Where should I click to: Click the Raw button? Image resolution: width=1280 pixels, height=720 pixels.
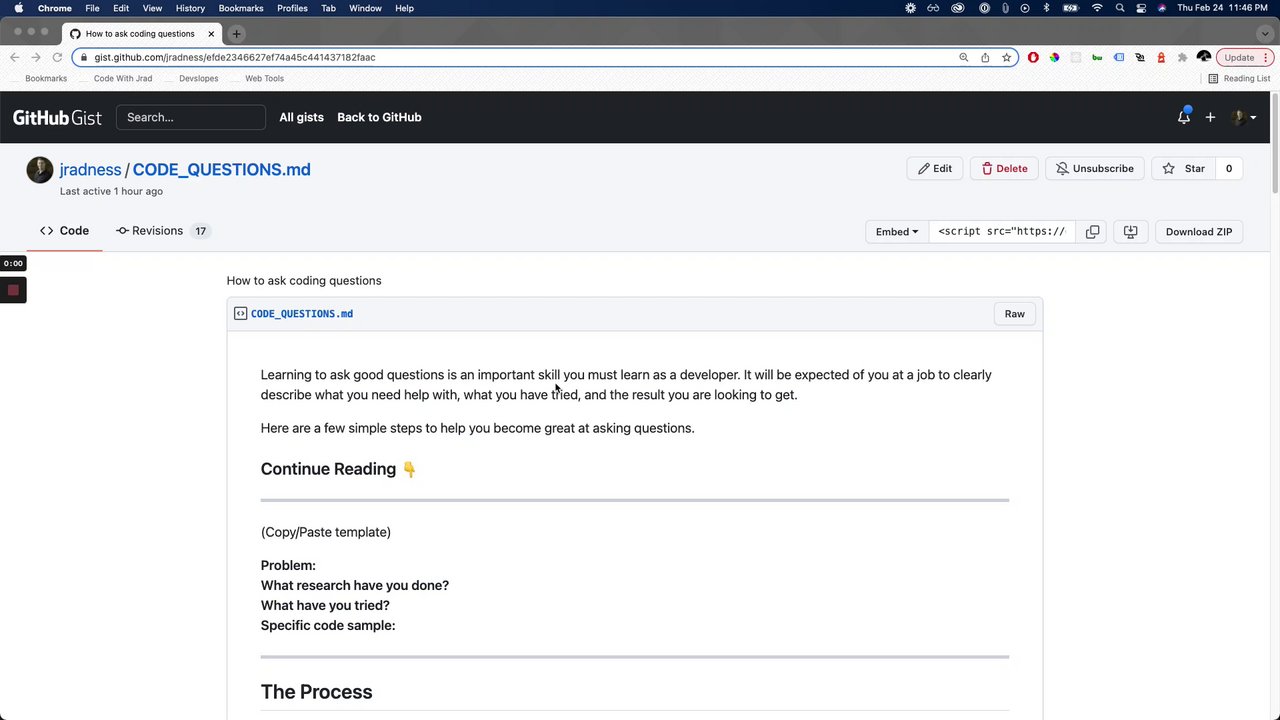click(x=1014, y=314)
